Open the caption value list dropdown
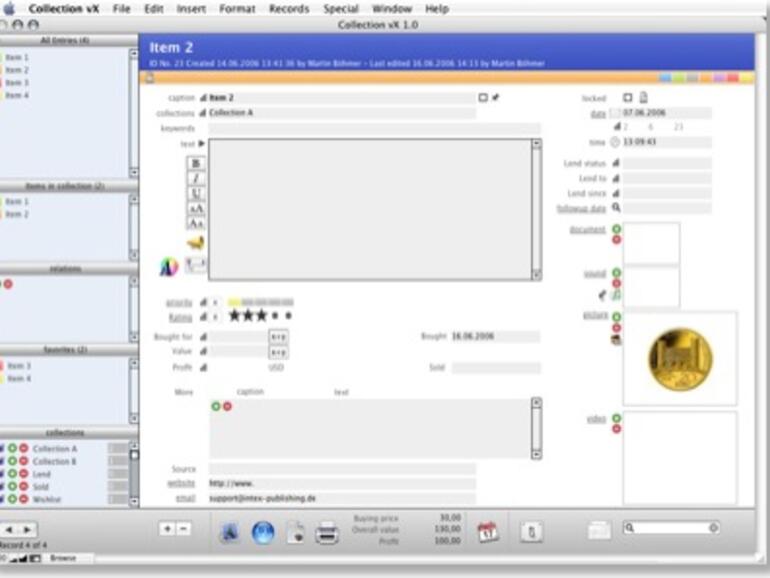 [x=203, y=98]
